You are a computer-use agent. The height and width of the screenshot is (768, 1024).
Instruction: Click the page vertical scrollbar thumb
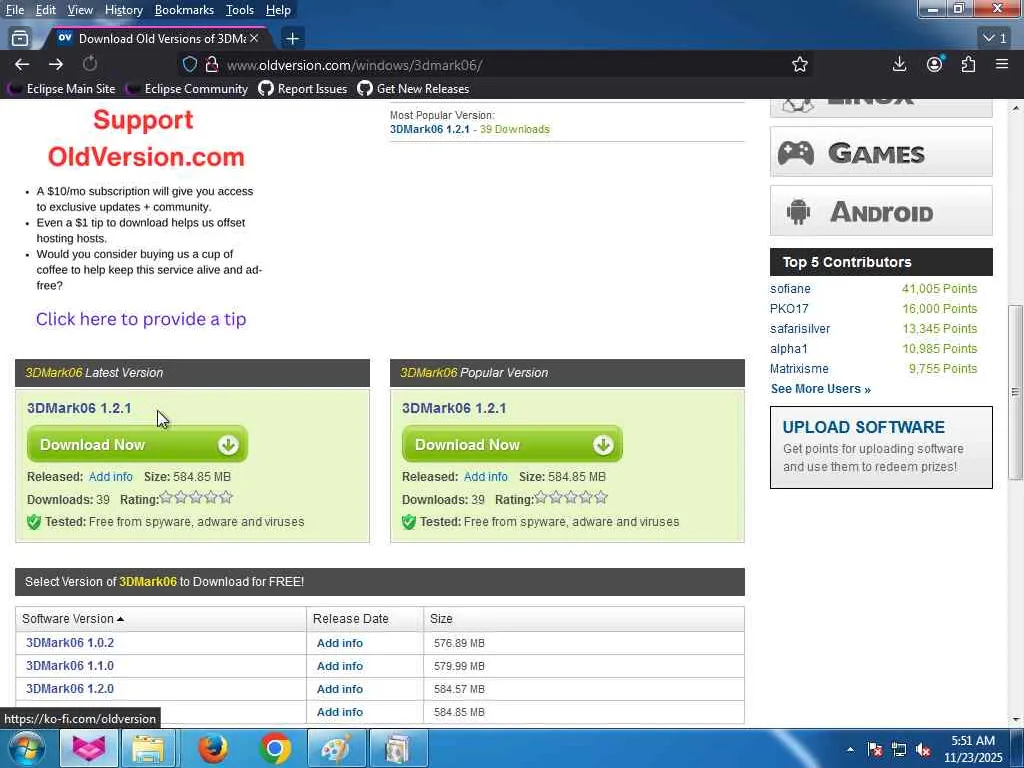1015,392
